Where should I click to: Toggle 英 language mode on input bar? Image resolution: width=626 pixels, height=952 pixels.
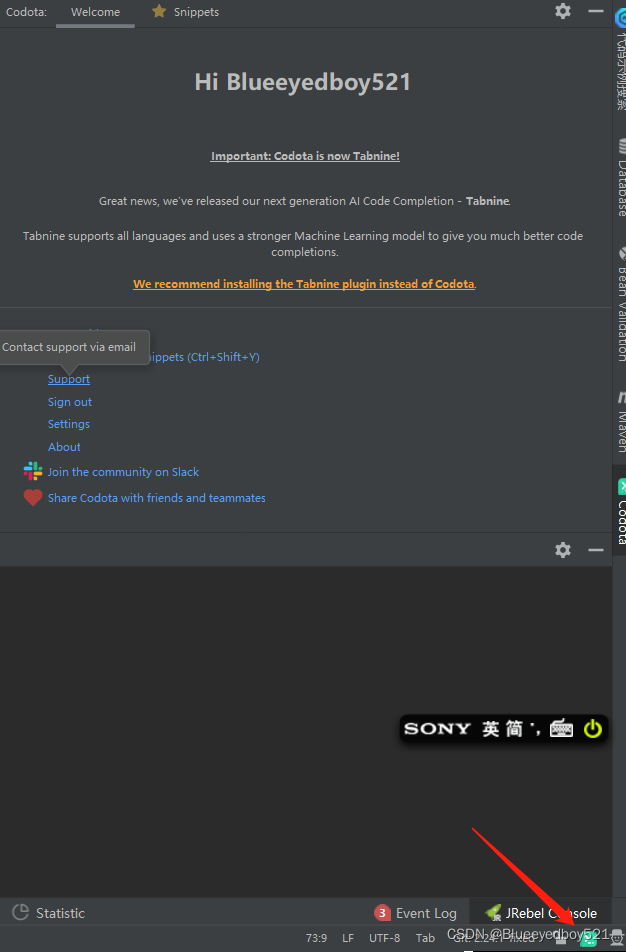pos(491,729)
